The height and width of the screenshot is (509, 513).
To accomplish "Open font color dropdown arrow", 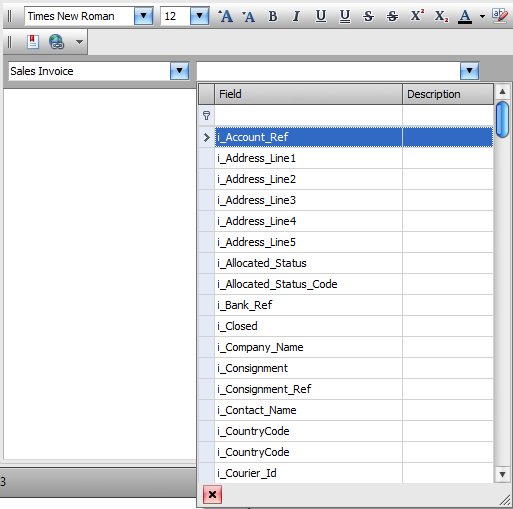I will coord(482,16).
